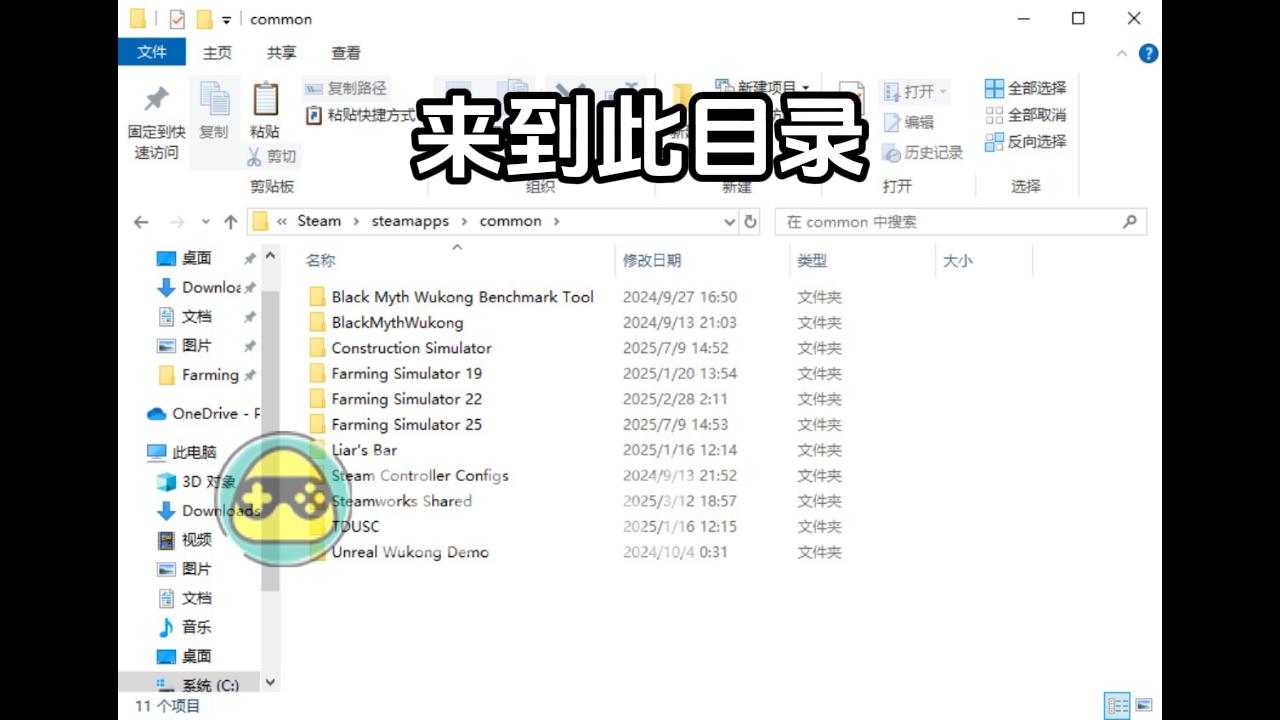
Task: Expand the address bar history dropdown
Action: 729,222
